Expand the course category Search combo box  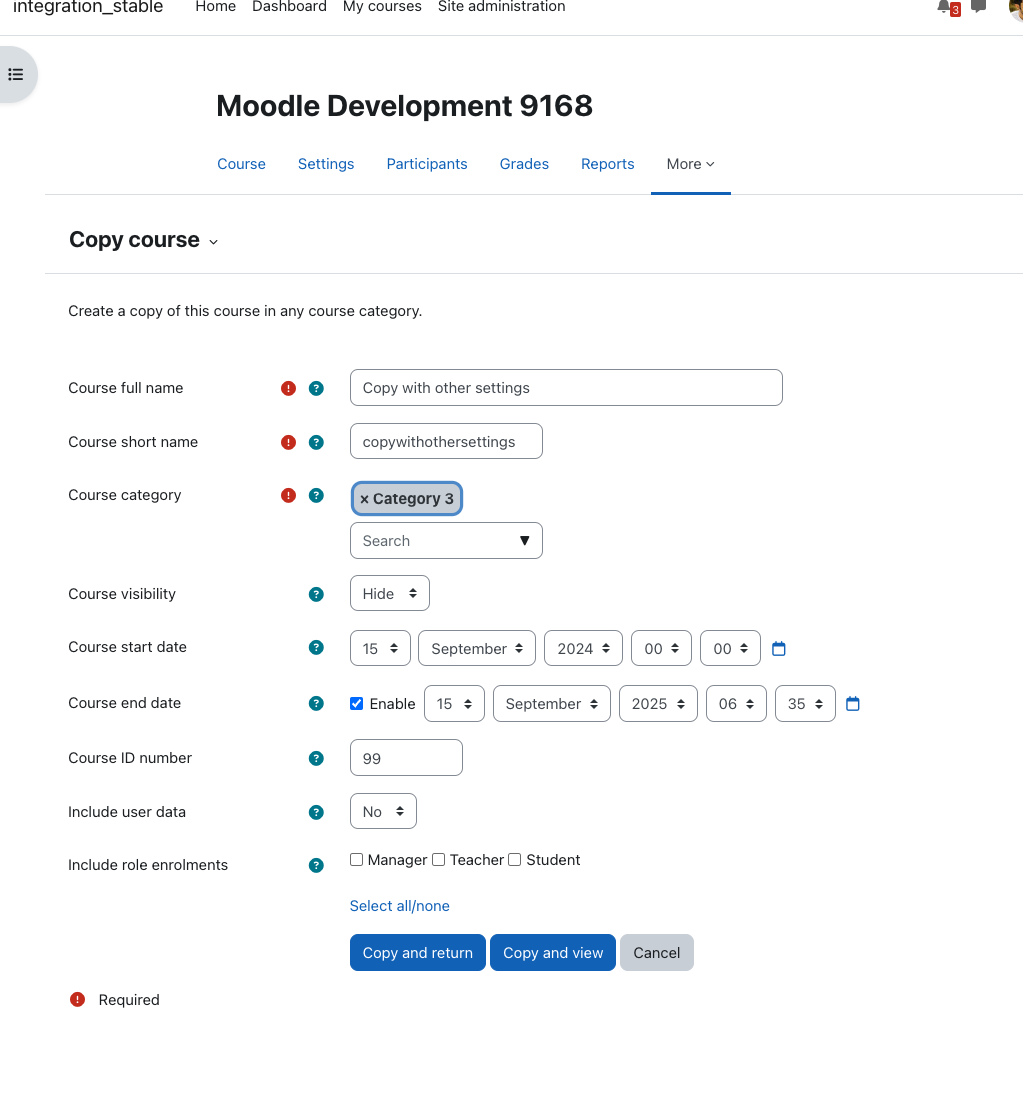446,541
